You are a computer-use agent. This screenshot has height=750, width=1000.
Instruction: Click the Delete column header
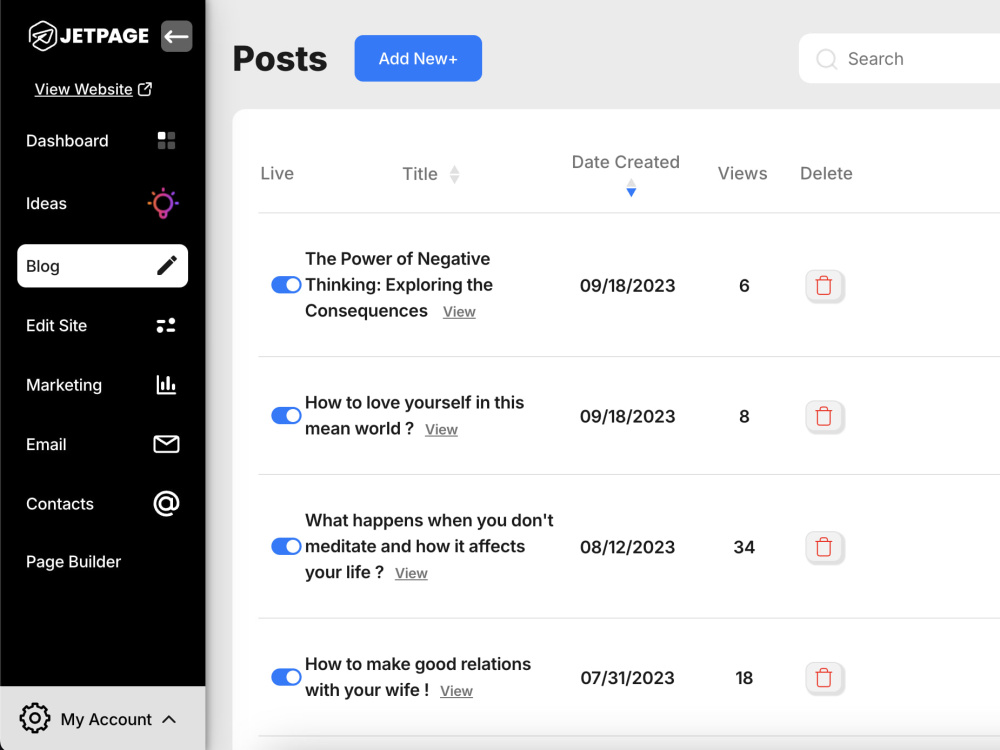click(826, 173)
